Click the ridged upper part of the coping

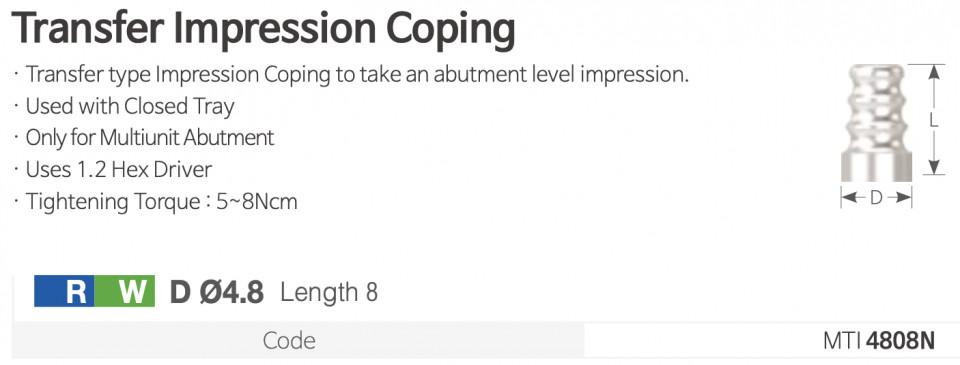click(876, 107)
